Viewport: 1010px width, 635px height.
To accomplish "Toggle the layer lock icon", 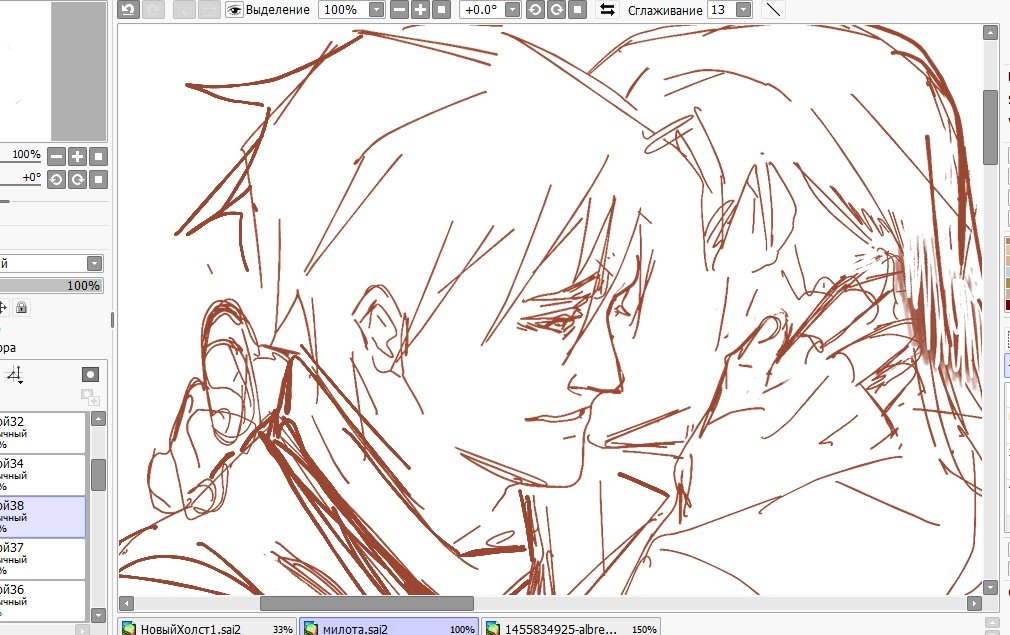I will [x=21, y=307].
